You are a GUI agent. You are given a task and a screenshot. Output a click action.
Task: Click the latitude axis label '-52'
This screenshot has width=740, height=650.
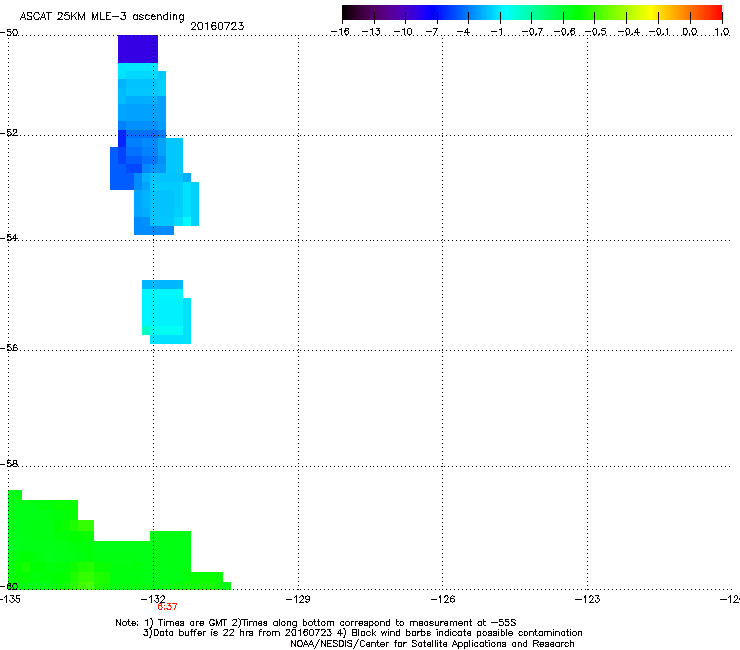pos(9,133)
